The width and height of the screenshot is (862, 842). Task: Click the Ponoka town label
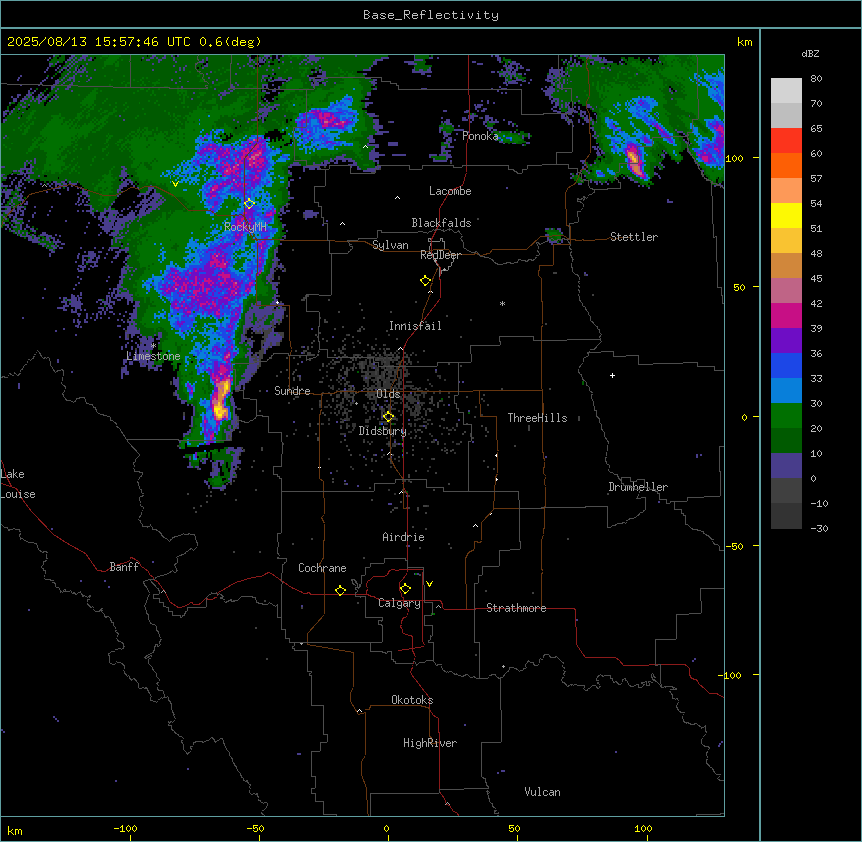pyautogui.click(x=480, y=136)
